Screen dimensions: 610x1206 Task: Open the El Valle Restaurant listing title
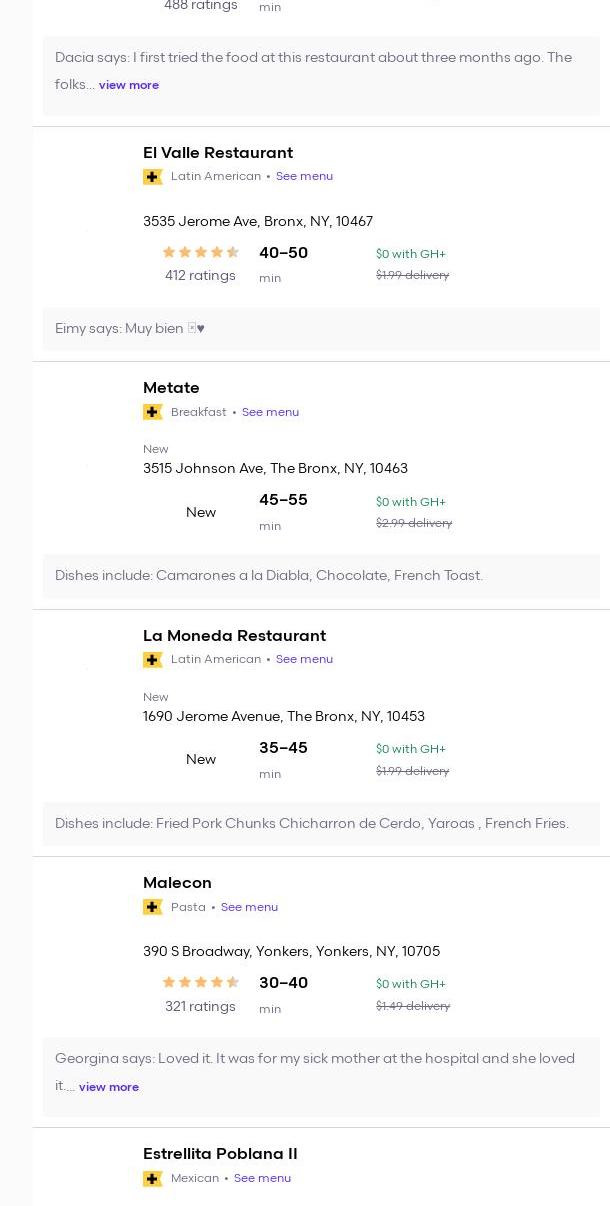[218, 153]
